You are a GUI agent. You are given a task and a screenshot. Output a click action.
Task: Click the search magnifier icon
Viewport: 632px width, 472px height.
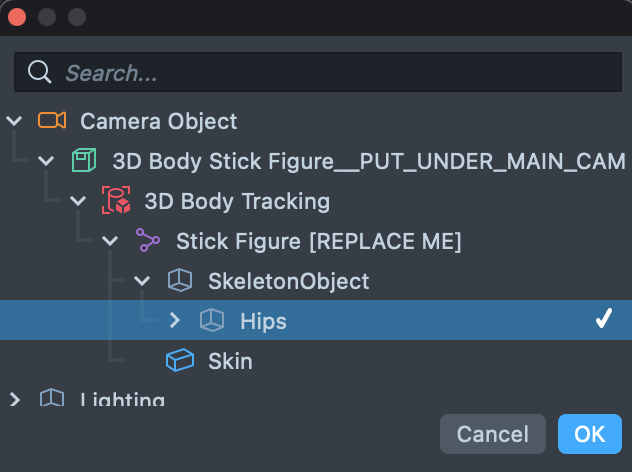40,72
